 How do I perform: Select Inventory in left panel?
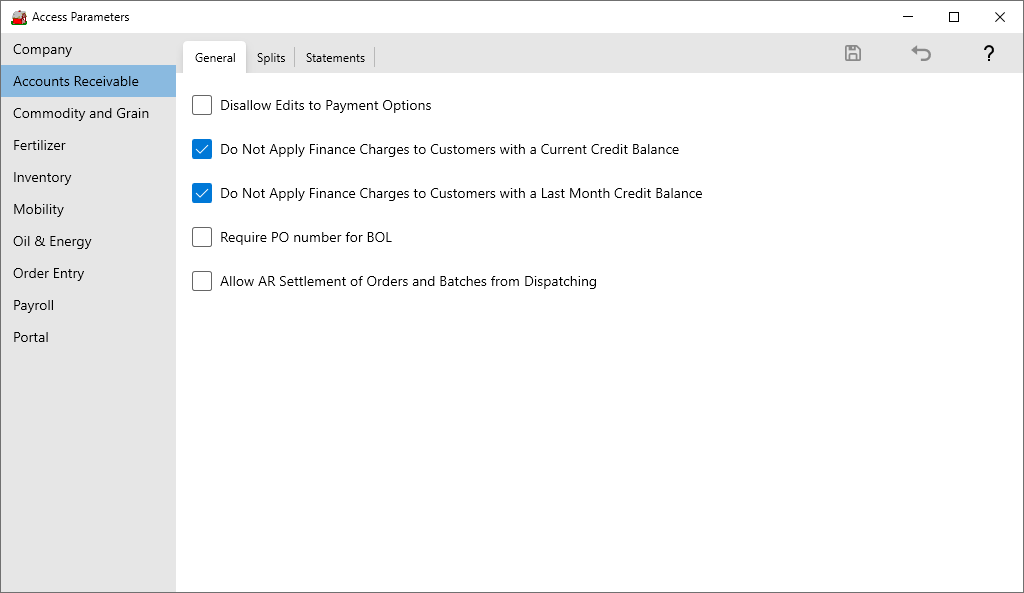point(42,177)
